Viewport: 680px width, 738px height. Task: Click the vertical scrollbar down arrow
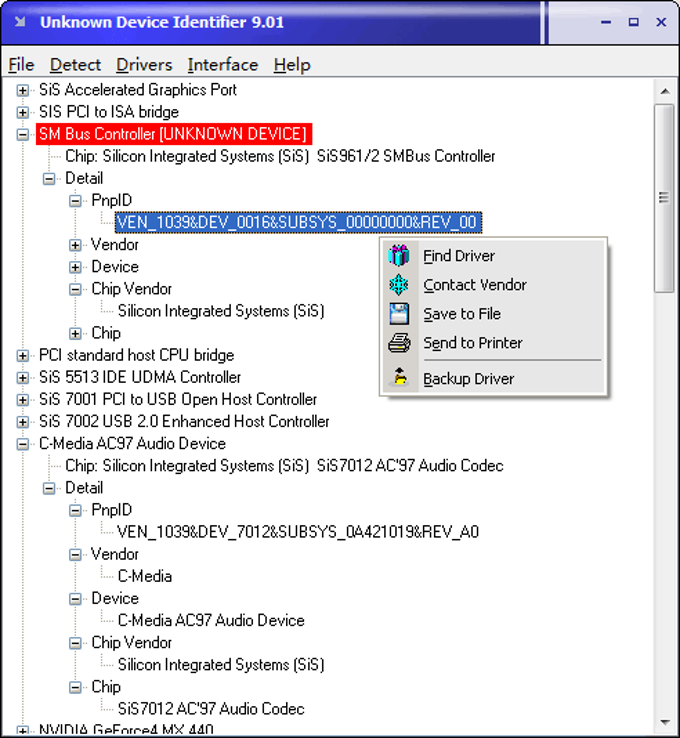click(664, 720)
